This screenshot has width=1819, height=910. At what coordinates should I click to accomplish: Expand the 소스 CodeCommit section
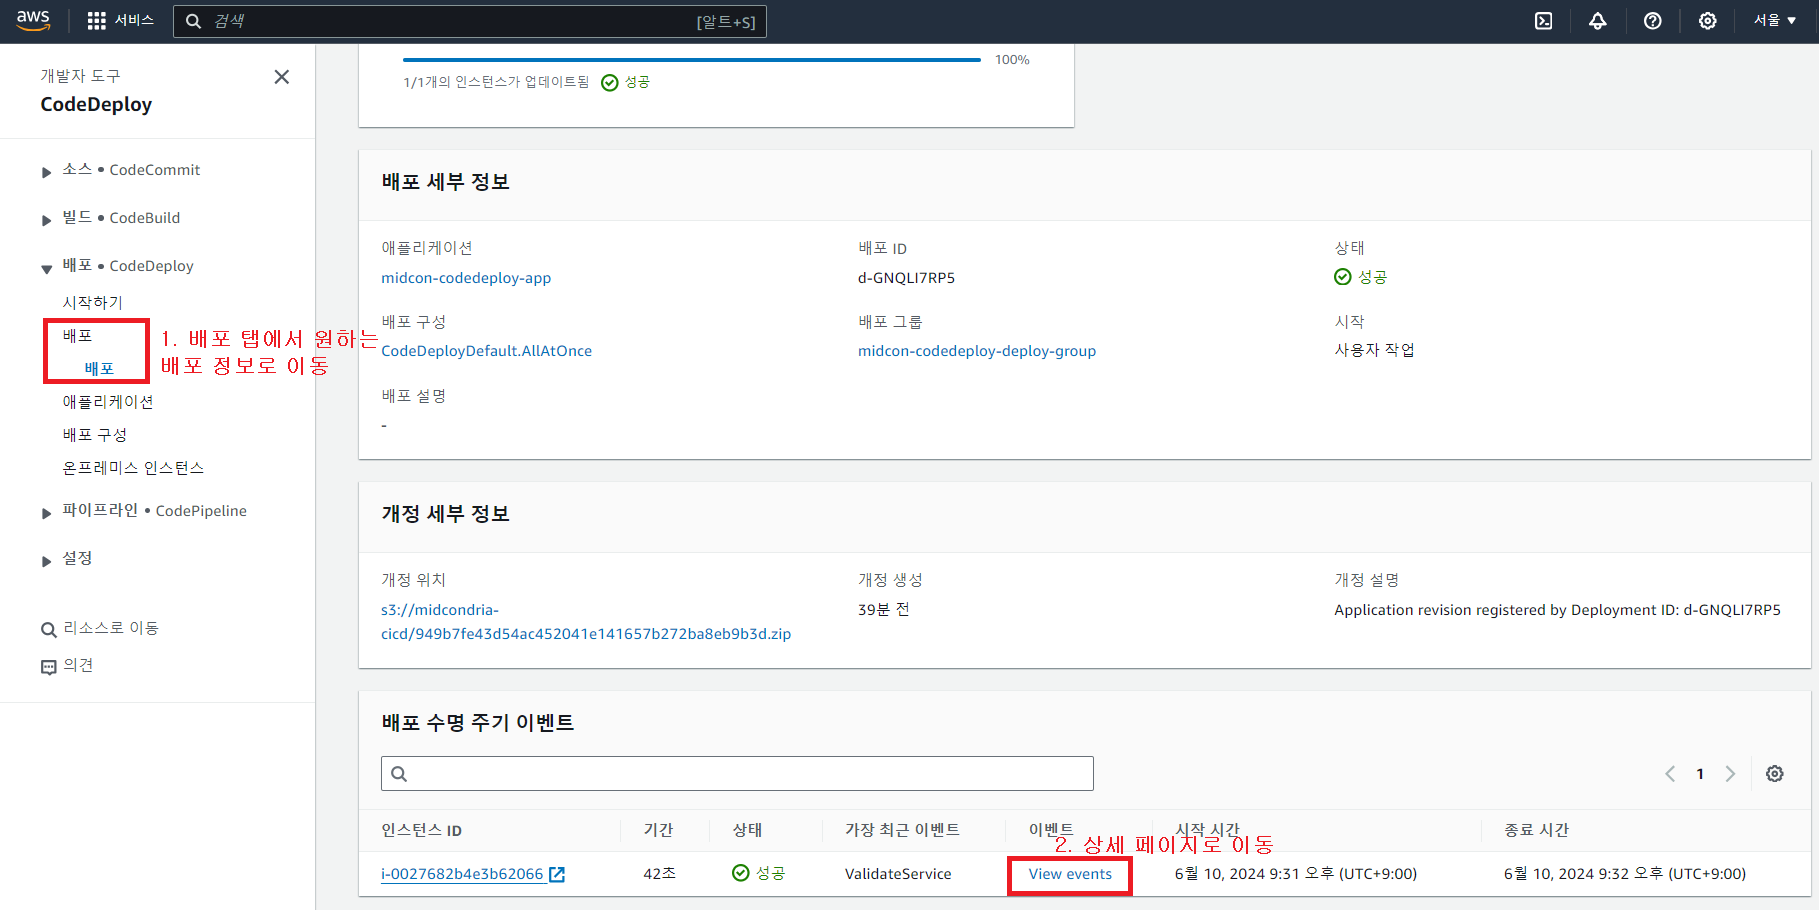coord(47,172)
